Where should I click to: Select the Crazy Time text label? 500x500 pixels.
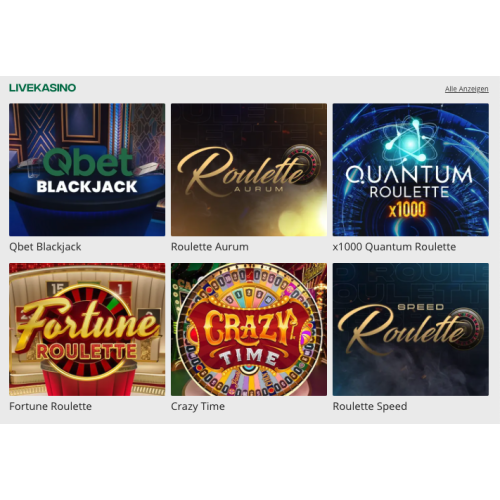[x=198, y=407]
